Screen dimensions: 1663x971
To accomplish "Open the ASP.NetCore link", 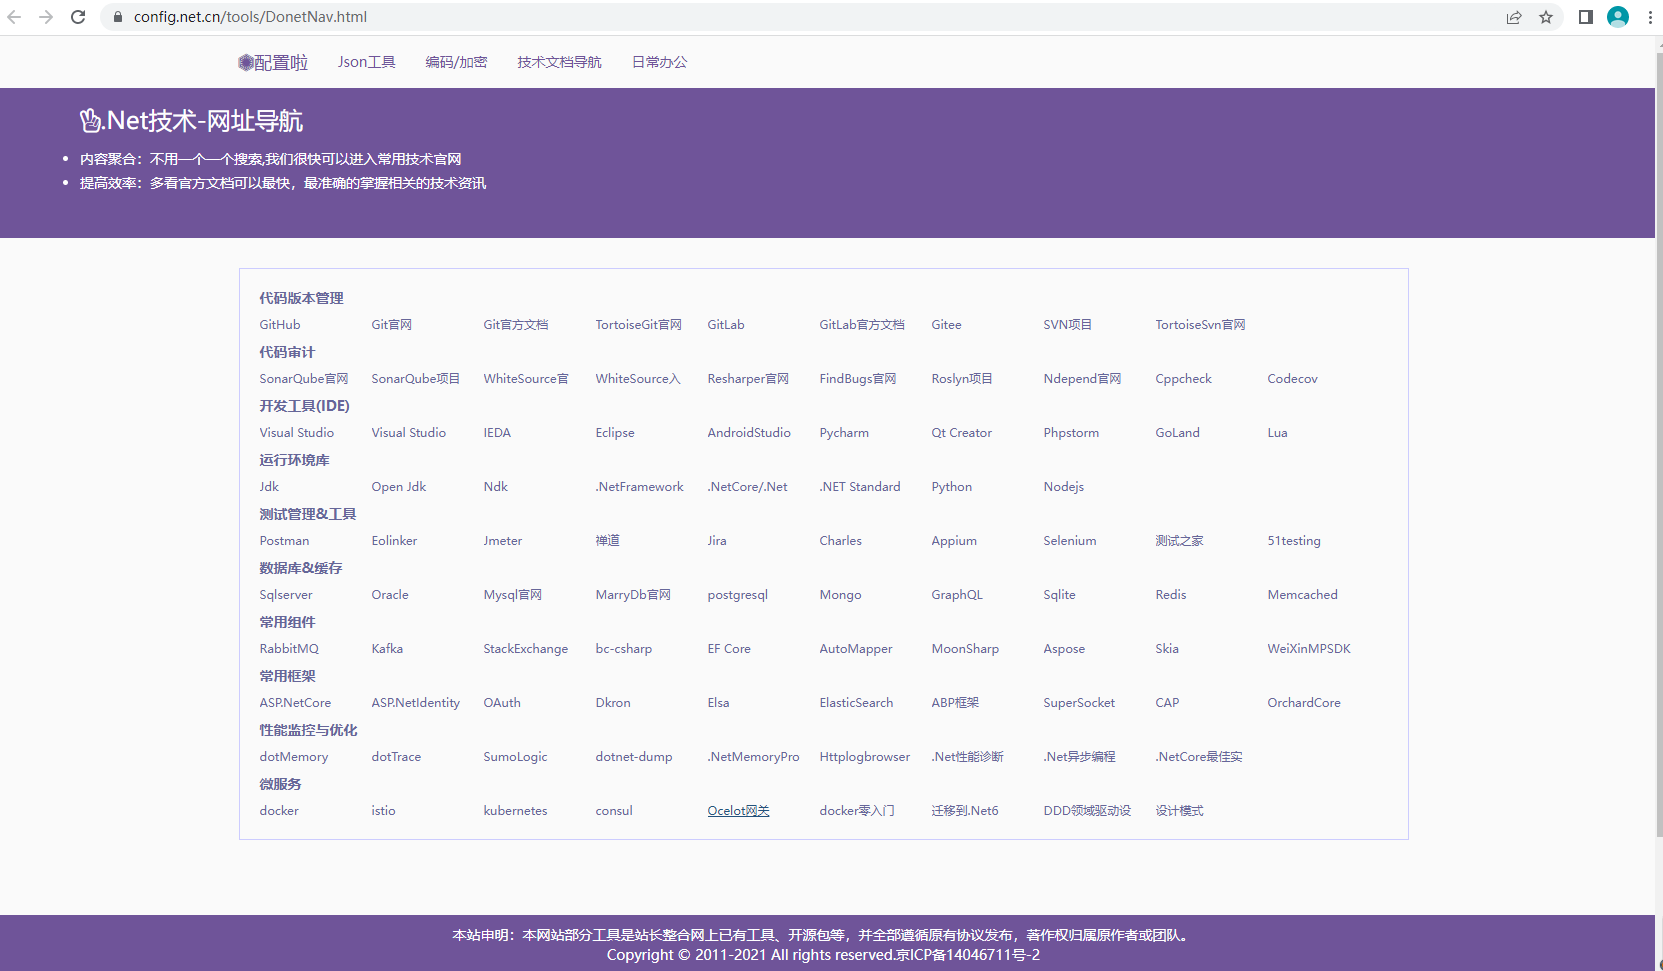I will tap(295, 703).
